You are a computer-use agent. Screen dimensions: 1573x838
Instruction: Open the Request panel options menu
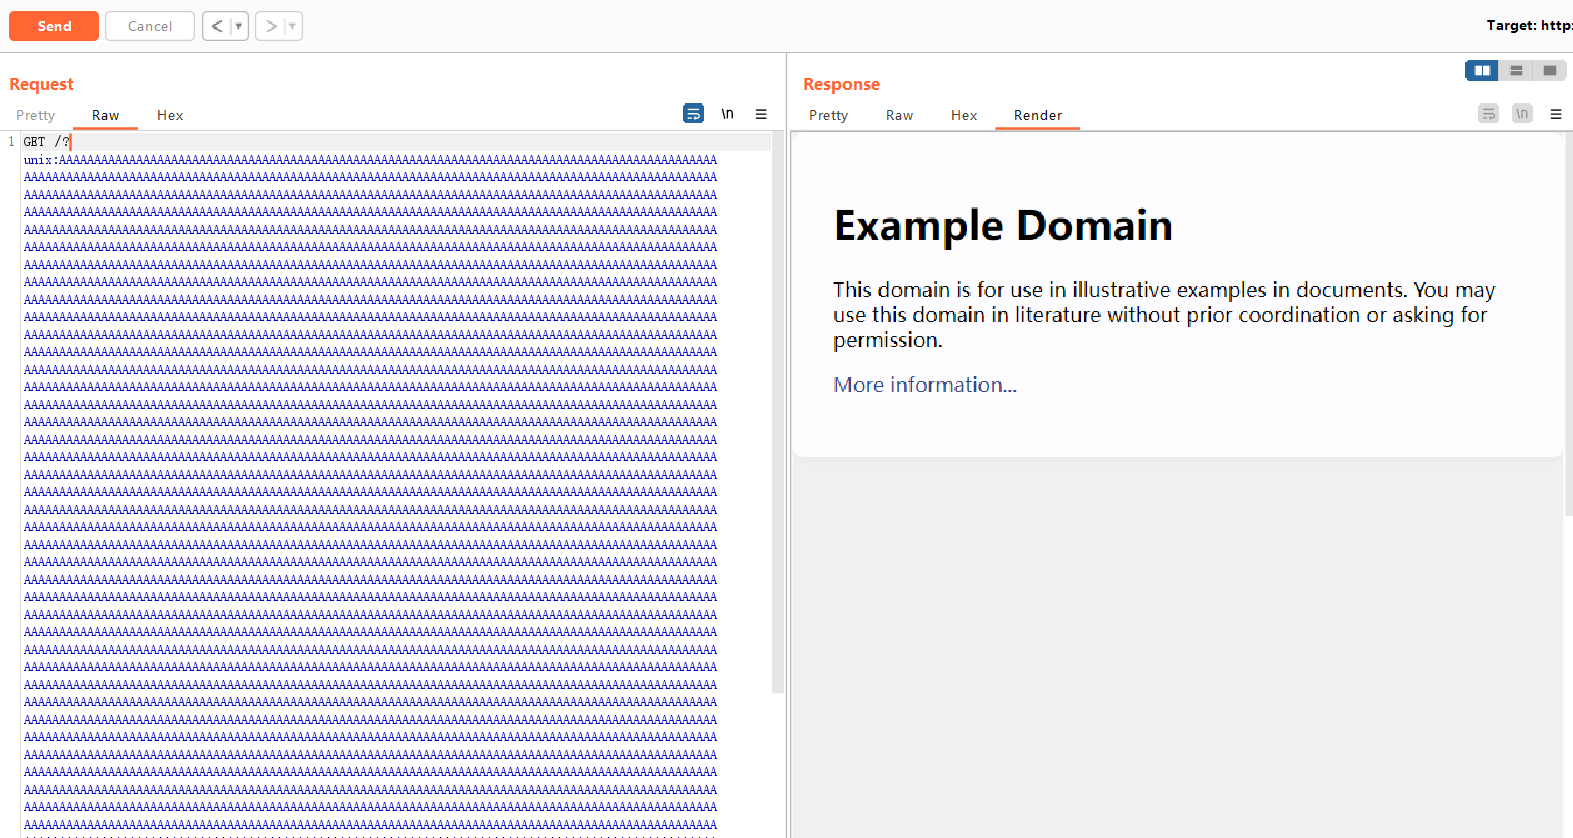point(761,114)
